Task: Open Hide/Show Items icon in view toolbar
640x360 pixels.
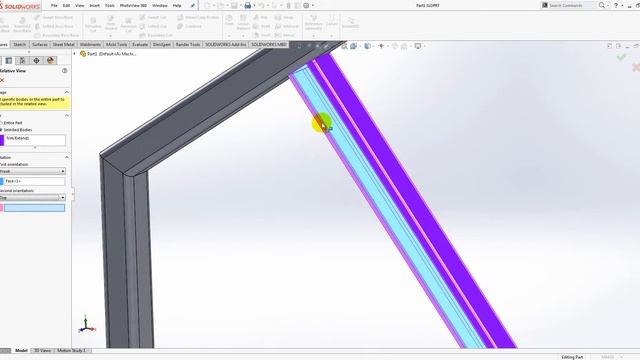Action: pyautogui.click(x=381, y=46)
